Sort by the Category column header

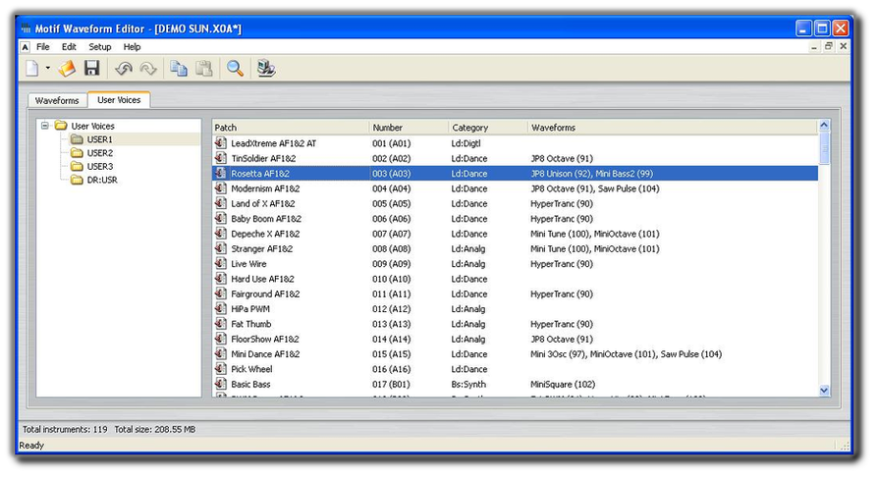[x=488, y=127]
